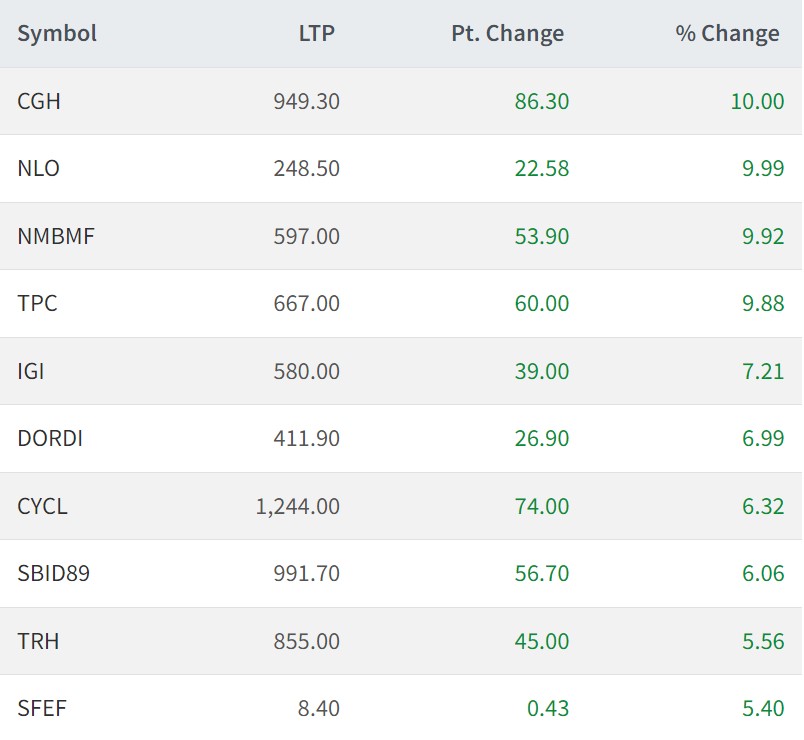The image size is (804, 740).
Task: Select the DORDI symbol
Action: [50, 438]
